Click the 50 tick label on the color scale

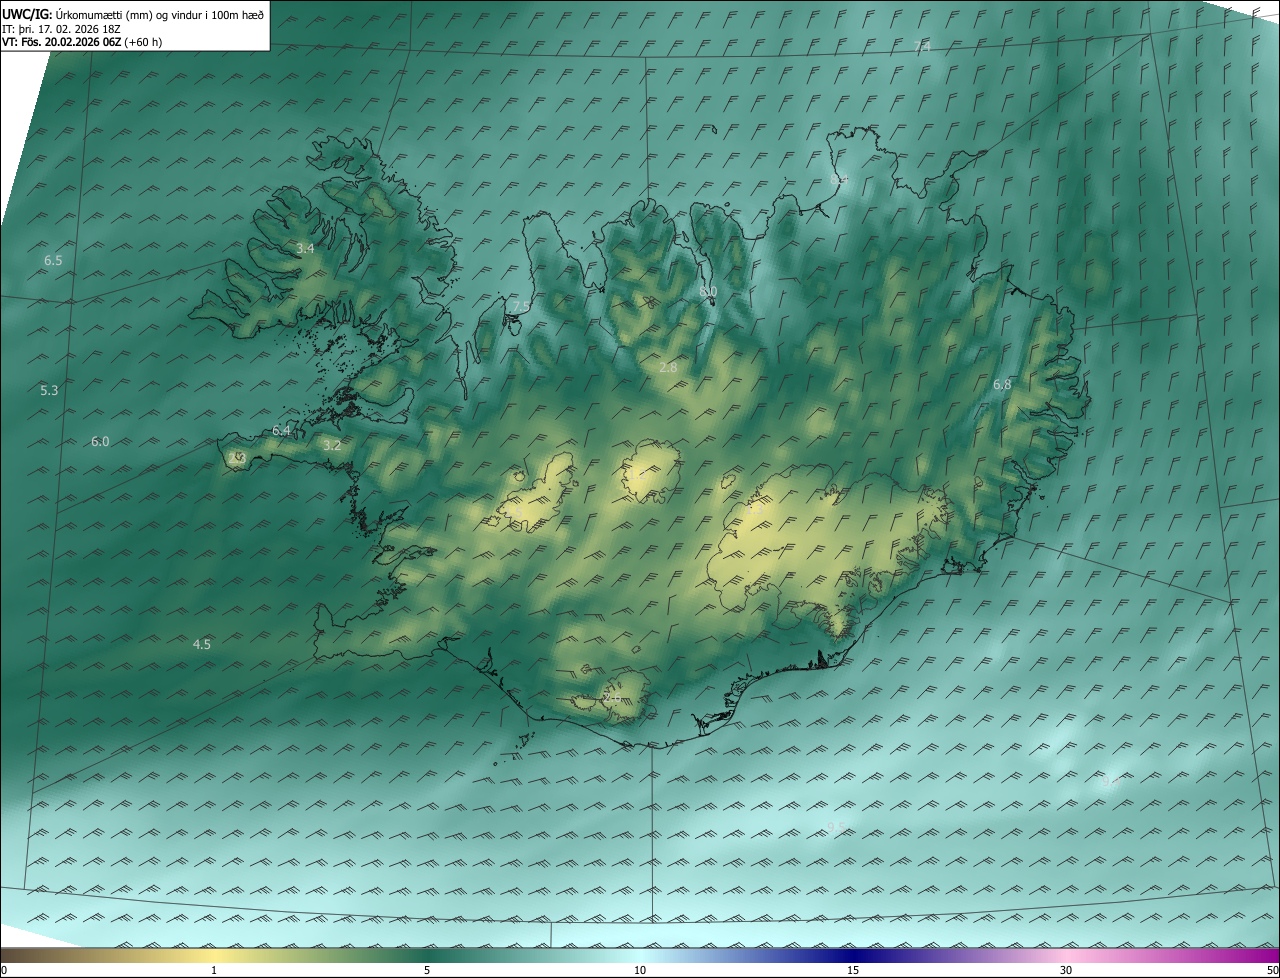(x=1272, y=970)
